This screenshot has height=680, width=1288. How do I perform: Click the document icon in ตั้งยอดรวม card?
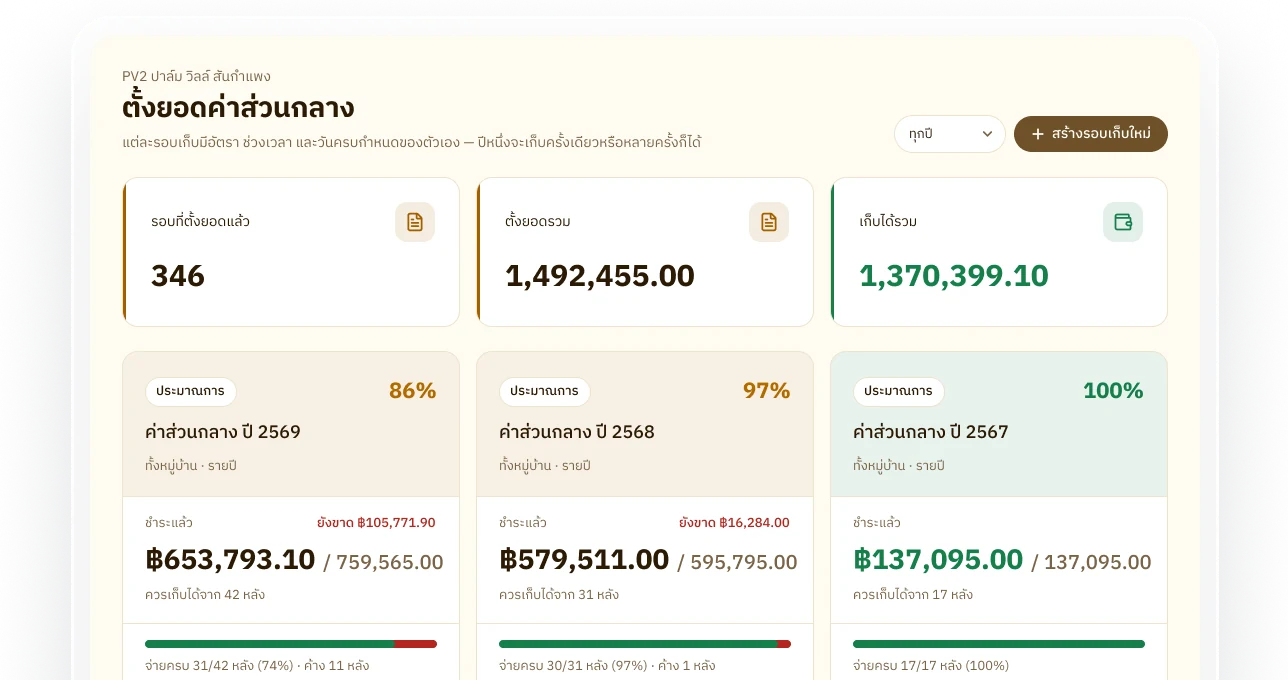(x=769, y=222)
